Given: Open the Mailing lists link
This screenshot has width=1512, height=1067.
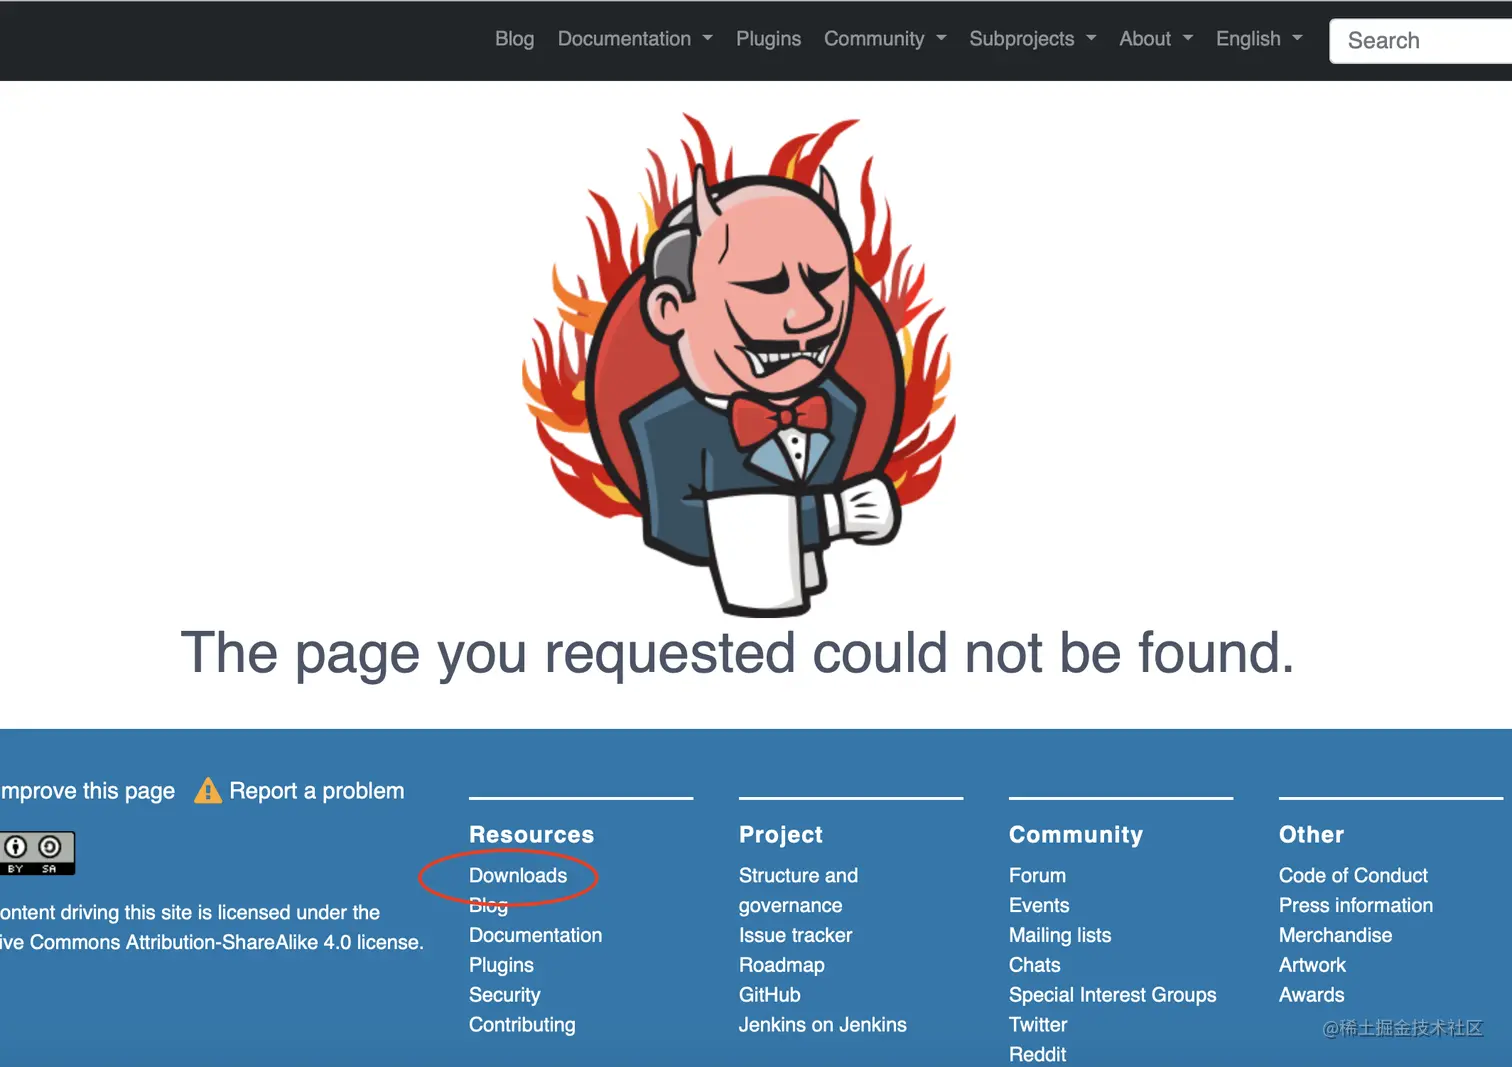Looking at the screenshot, I should pos(1060,935).
